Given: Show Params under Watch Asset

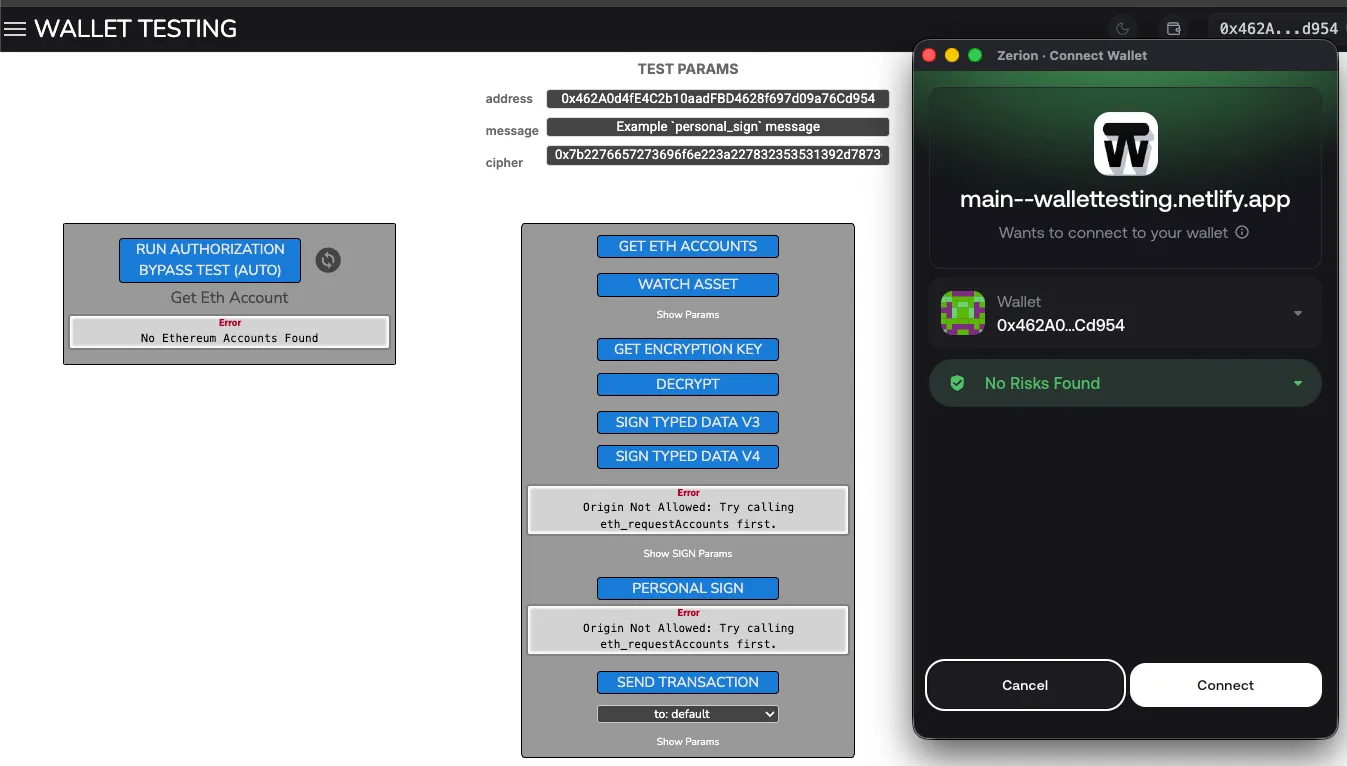Looking at the screenshot, I should (x=687, y=314).
